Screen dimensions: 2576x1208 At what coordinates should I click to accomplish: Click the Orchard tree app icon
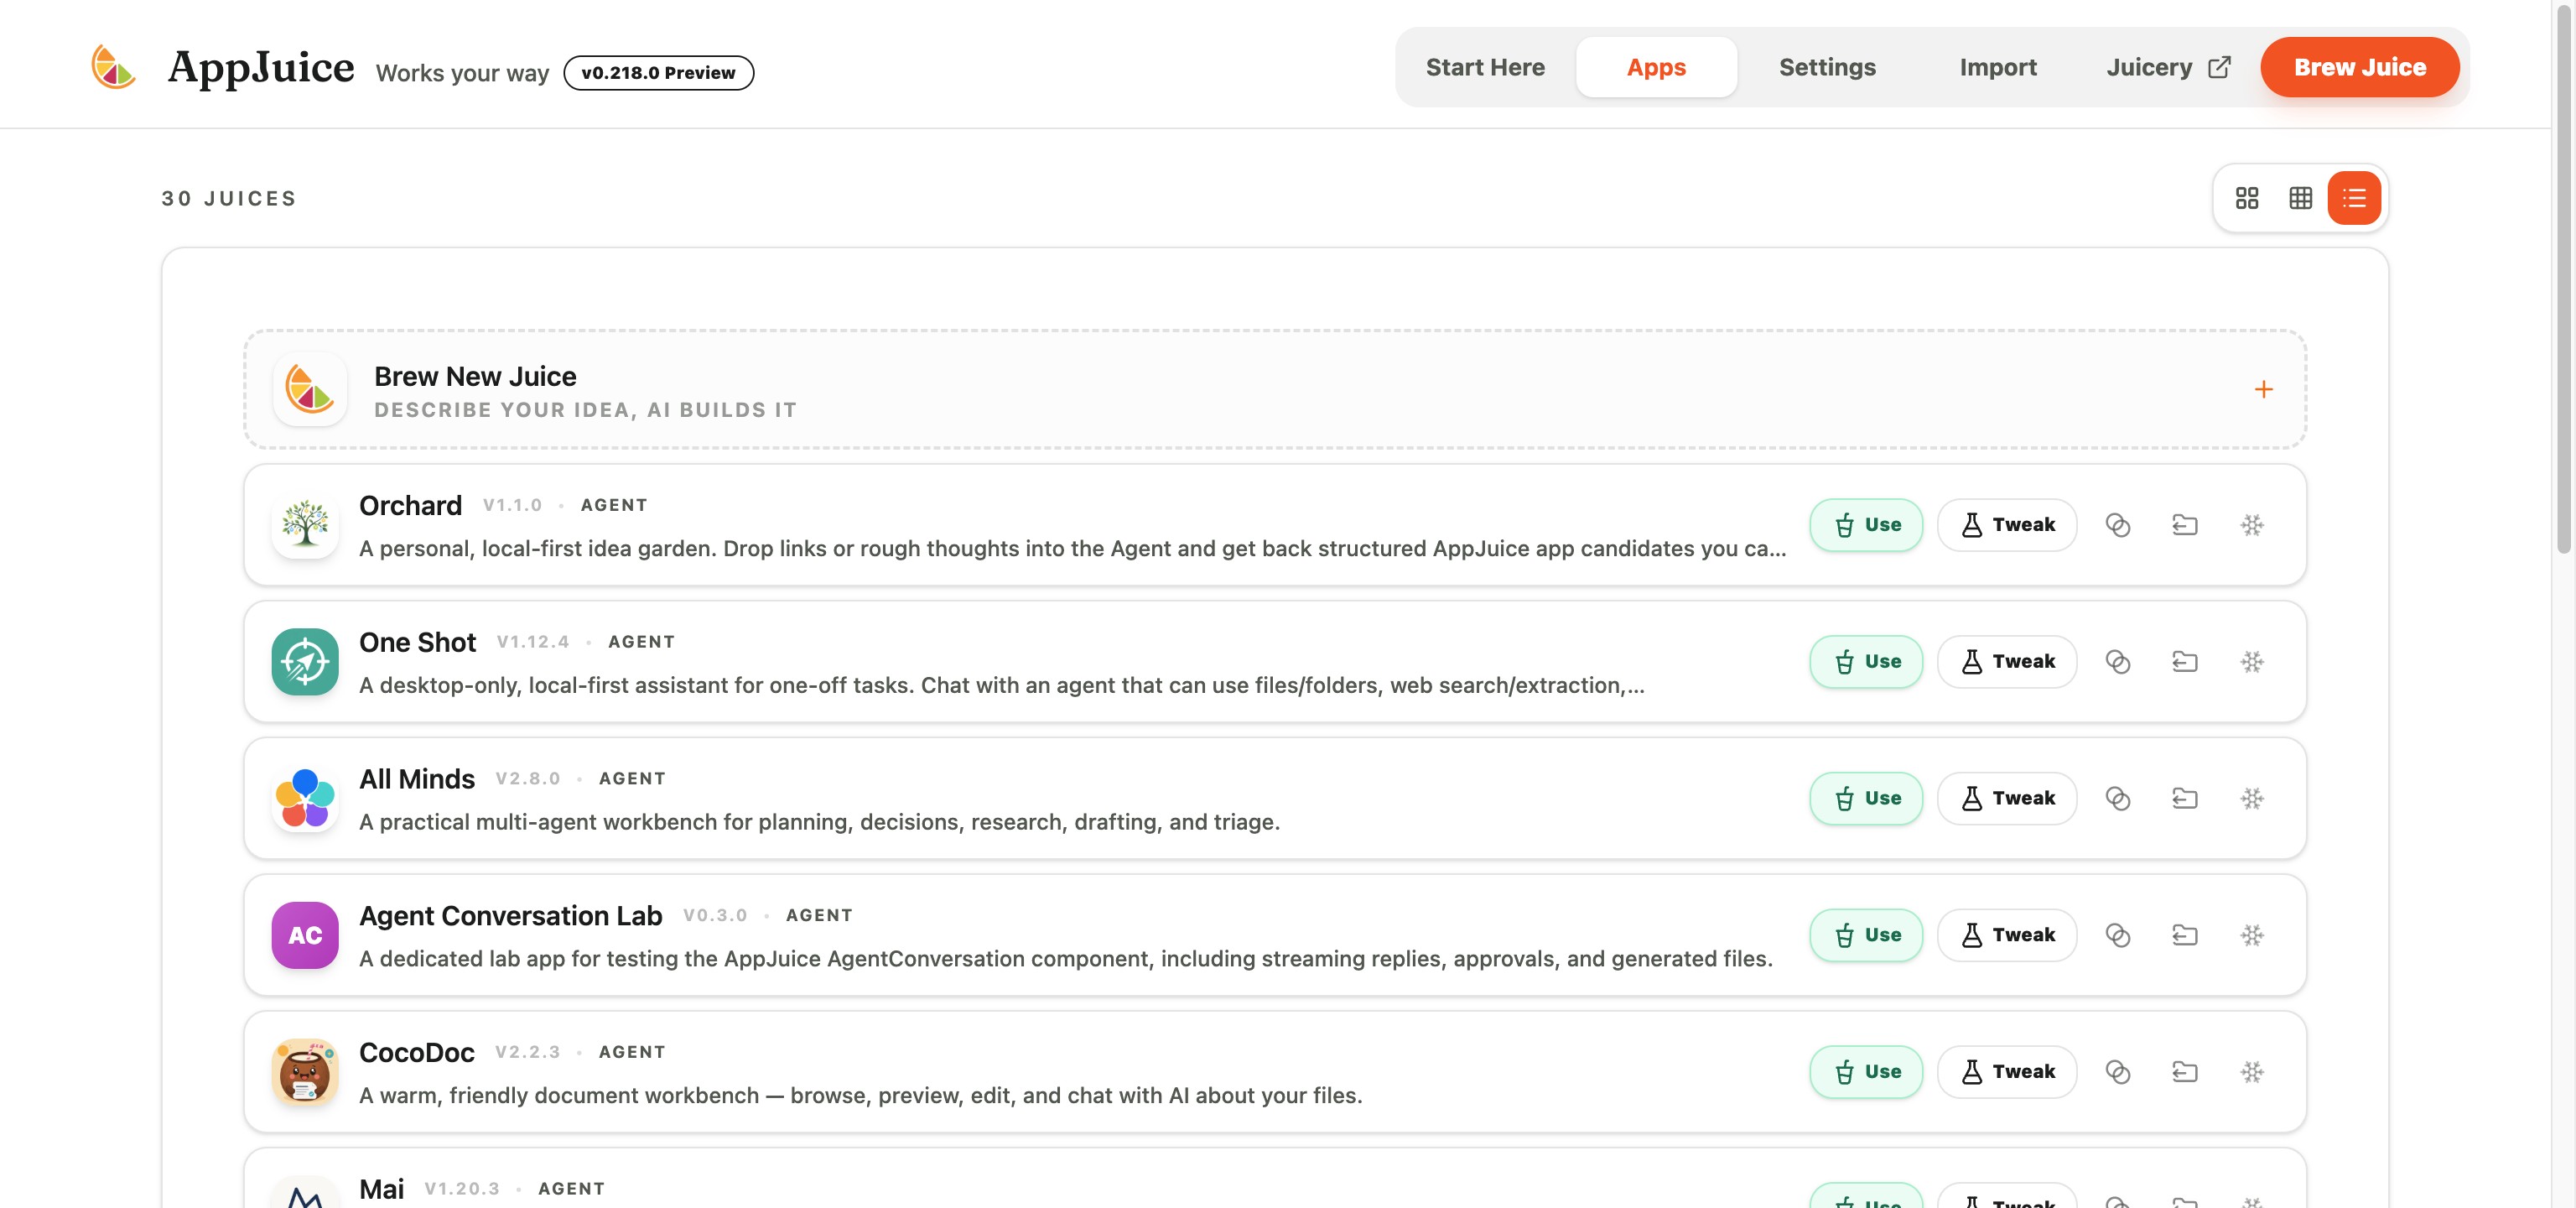tap(305, 525)
